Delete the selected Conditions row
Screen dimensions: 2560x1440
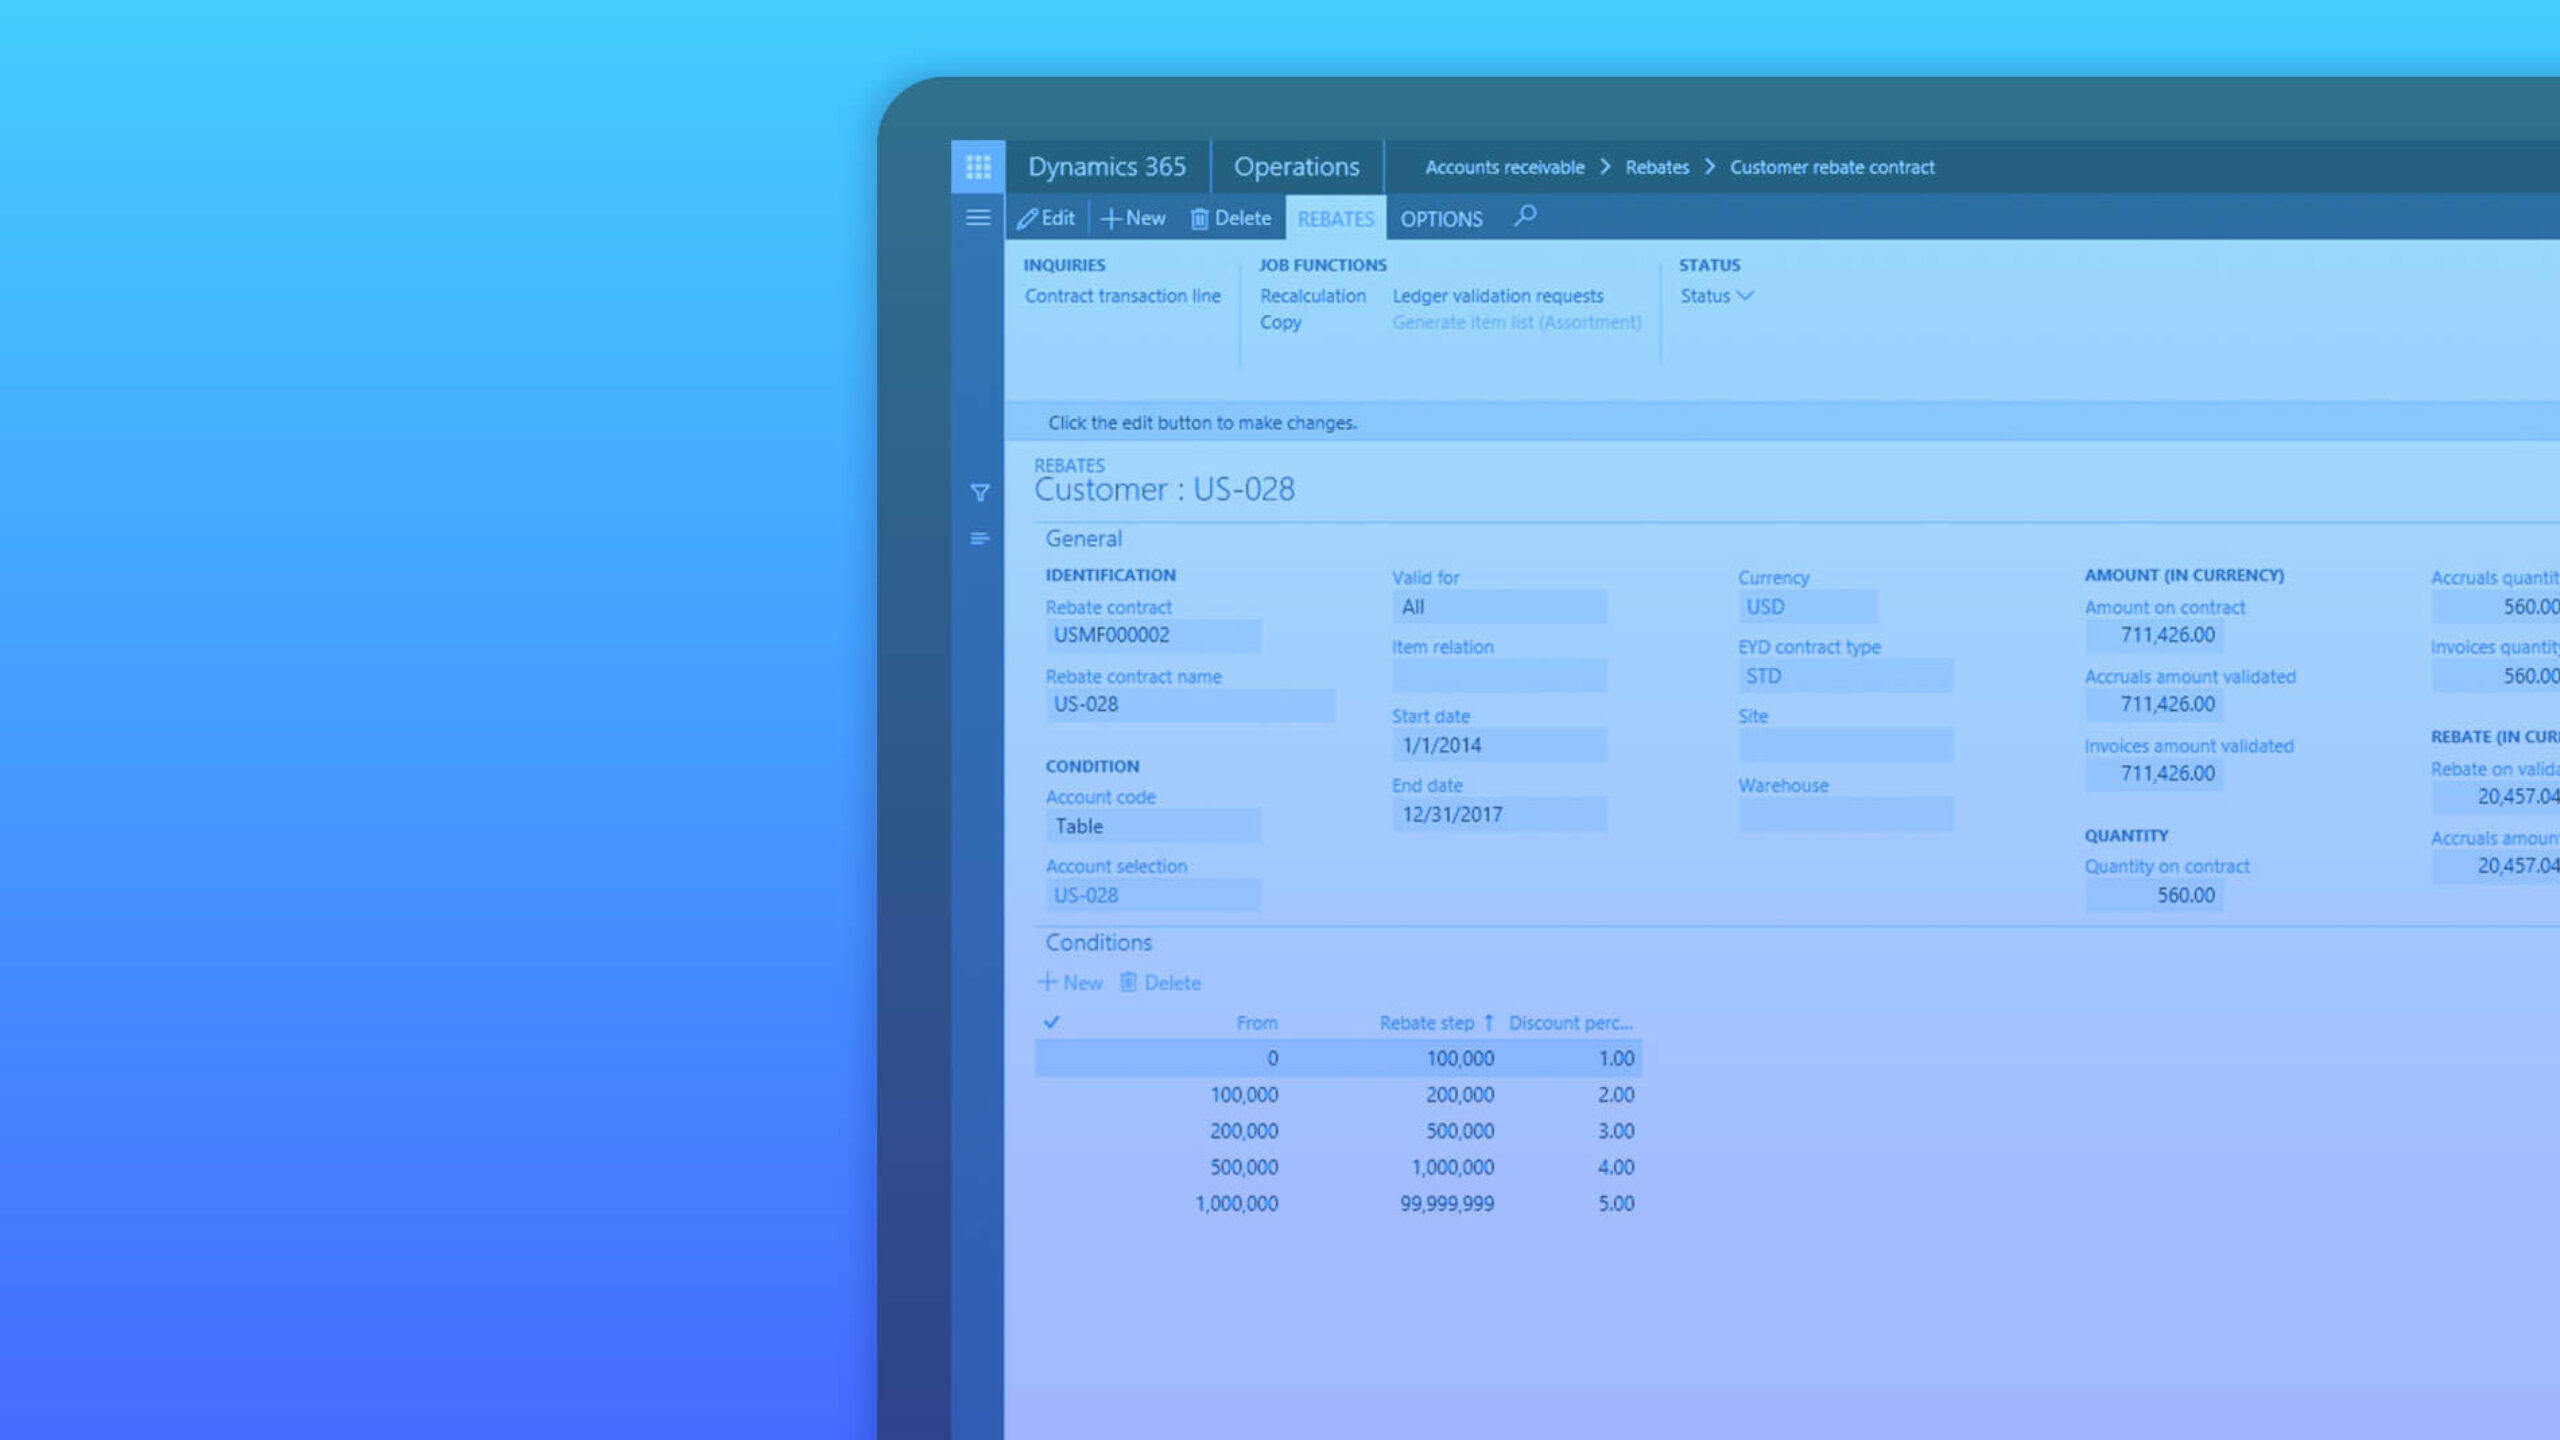[x=1160, y=982]
